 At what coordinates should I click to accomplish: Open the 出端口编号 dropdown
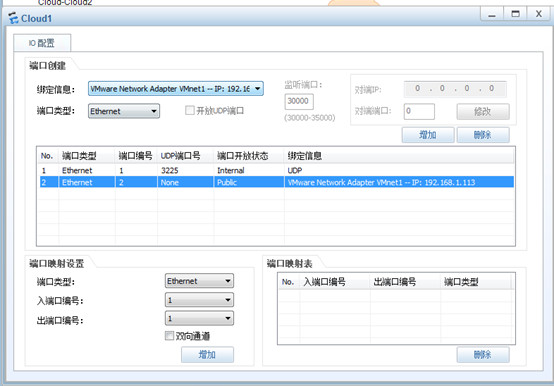coord(199,319)
